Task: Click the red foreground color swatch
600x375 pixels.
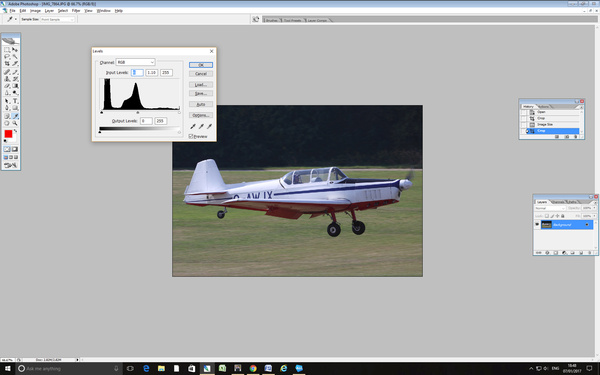Action: tap(8, 134)
